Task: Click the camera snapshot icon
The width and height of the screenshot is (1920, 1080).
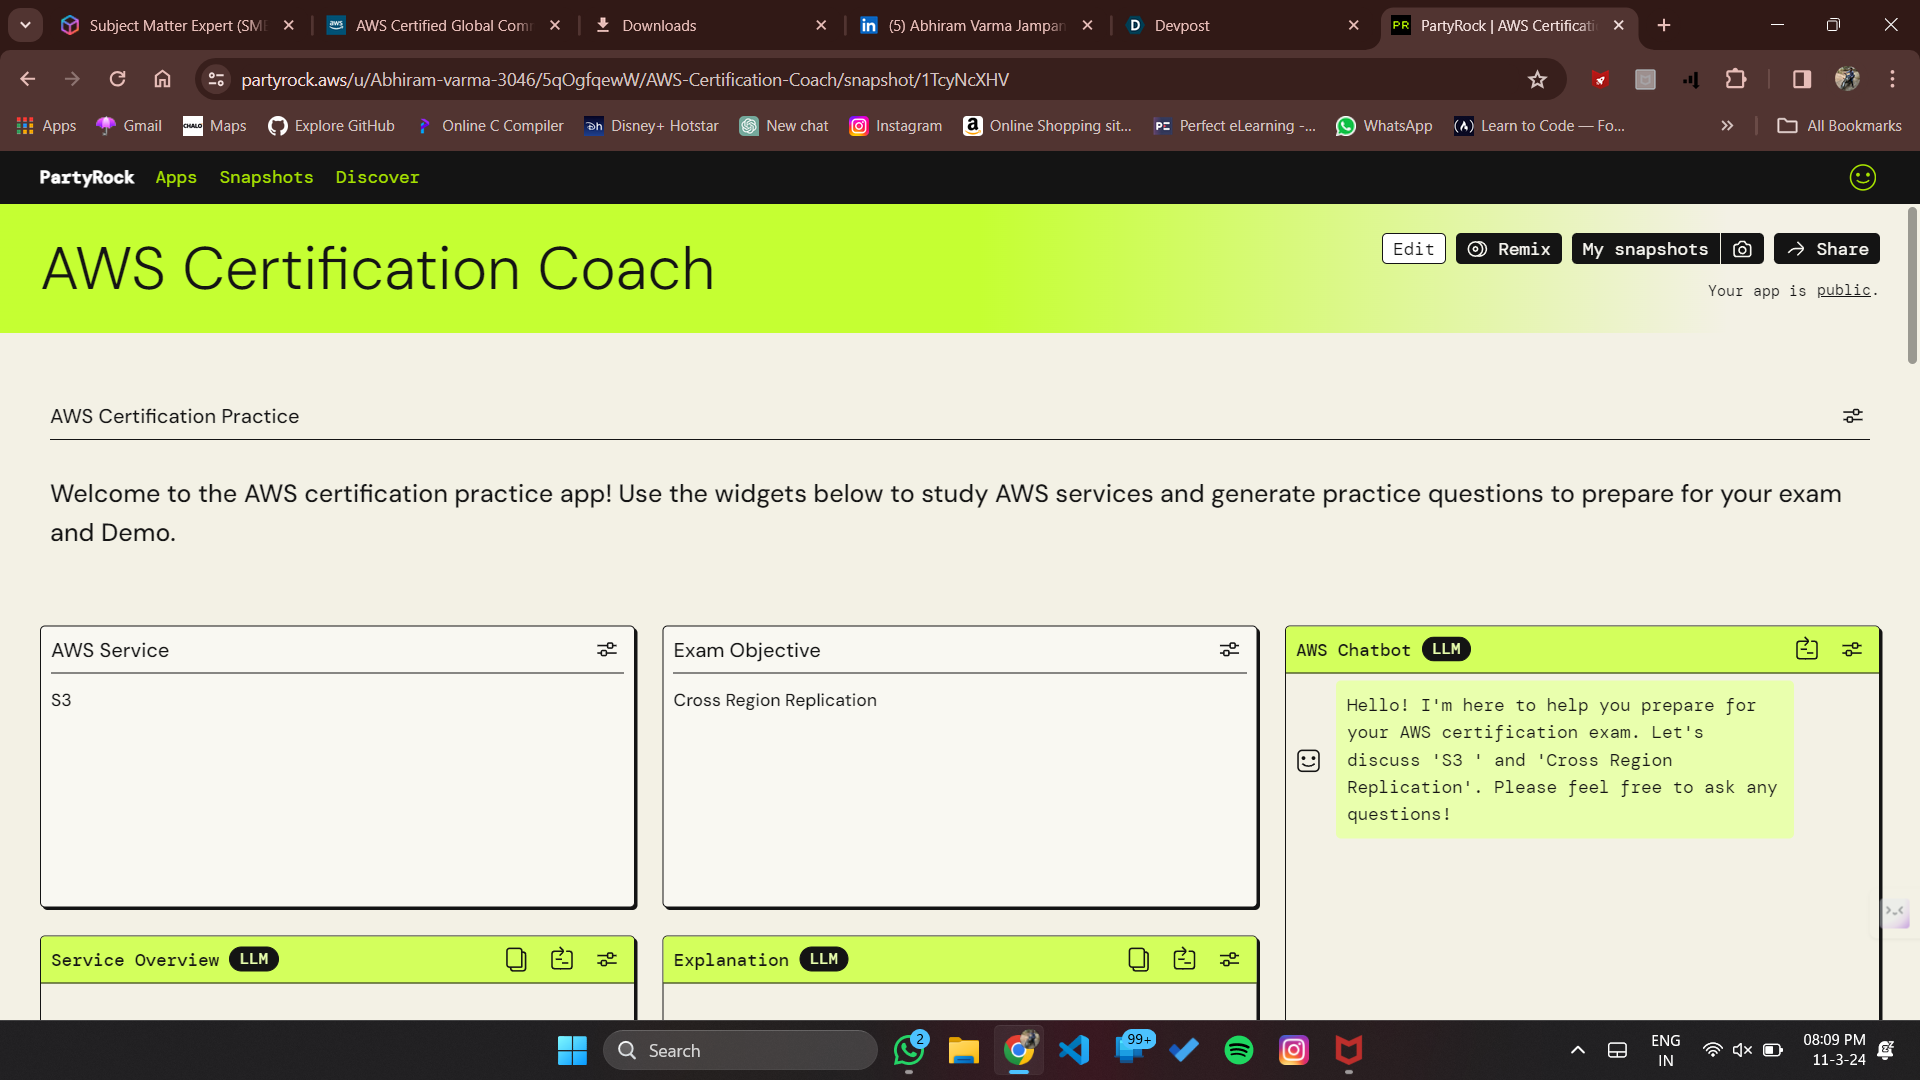Action: click(1742, 249)
